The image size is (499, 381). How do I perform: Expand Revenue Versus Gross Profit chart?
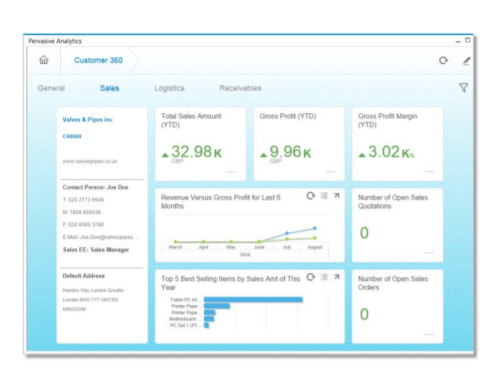(337, 196)
